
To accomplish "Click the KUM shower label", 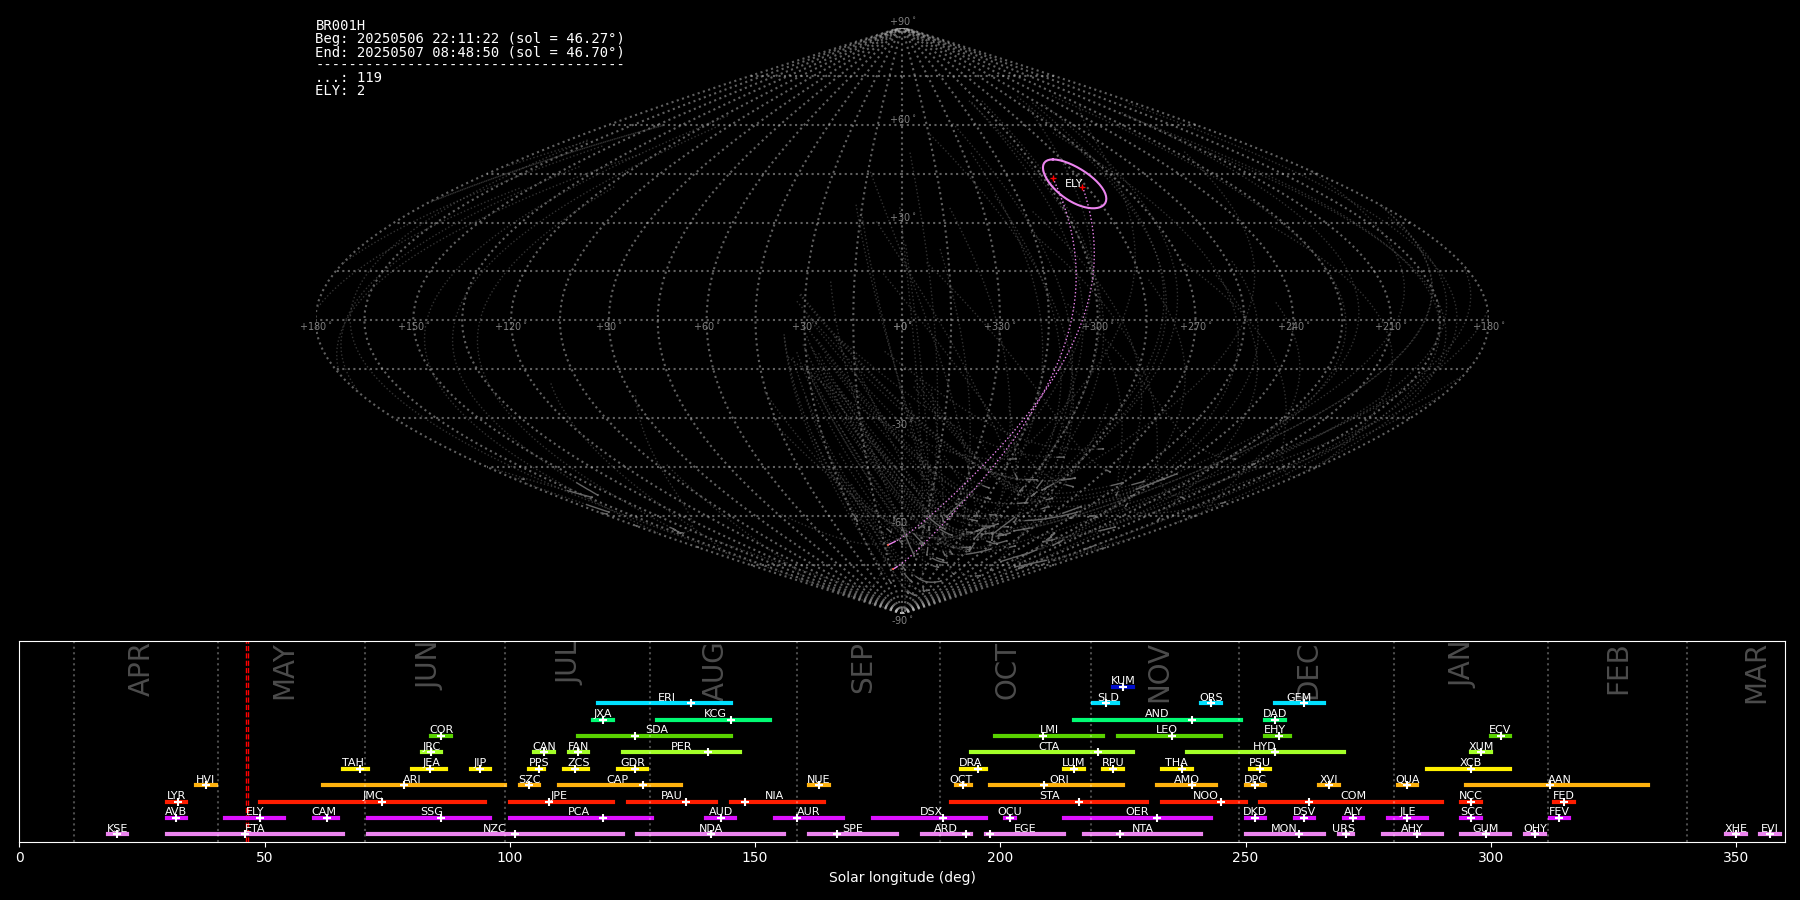I will pos(1123,680).
